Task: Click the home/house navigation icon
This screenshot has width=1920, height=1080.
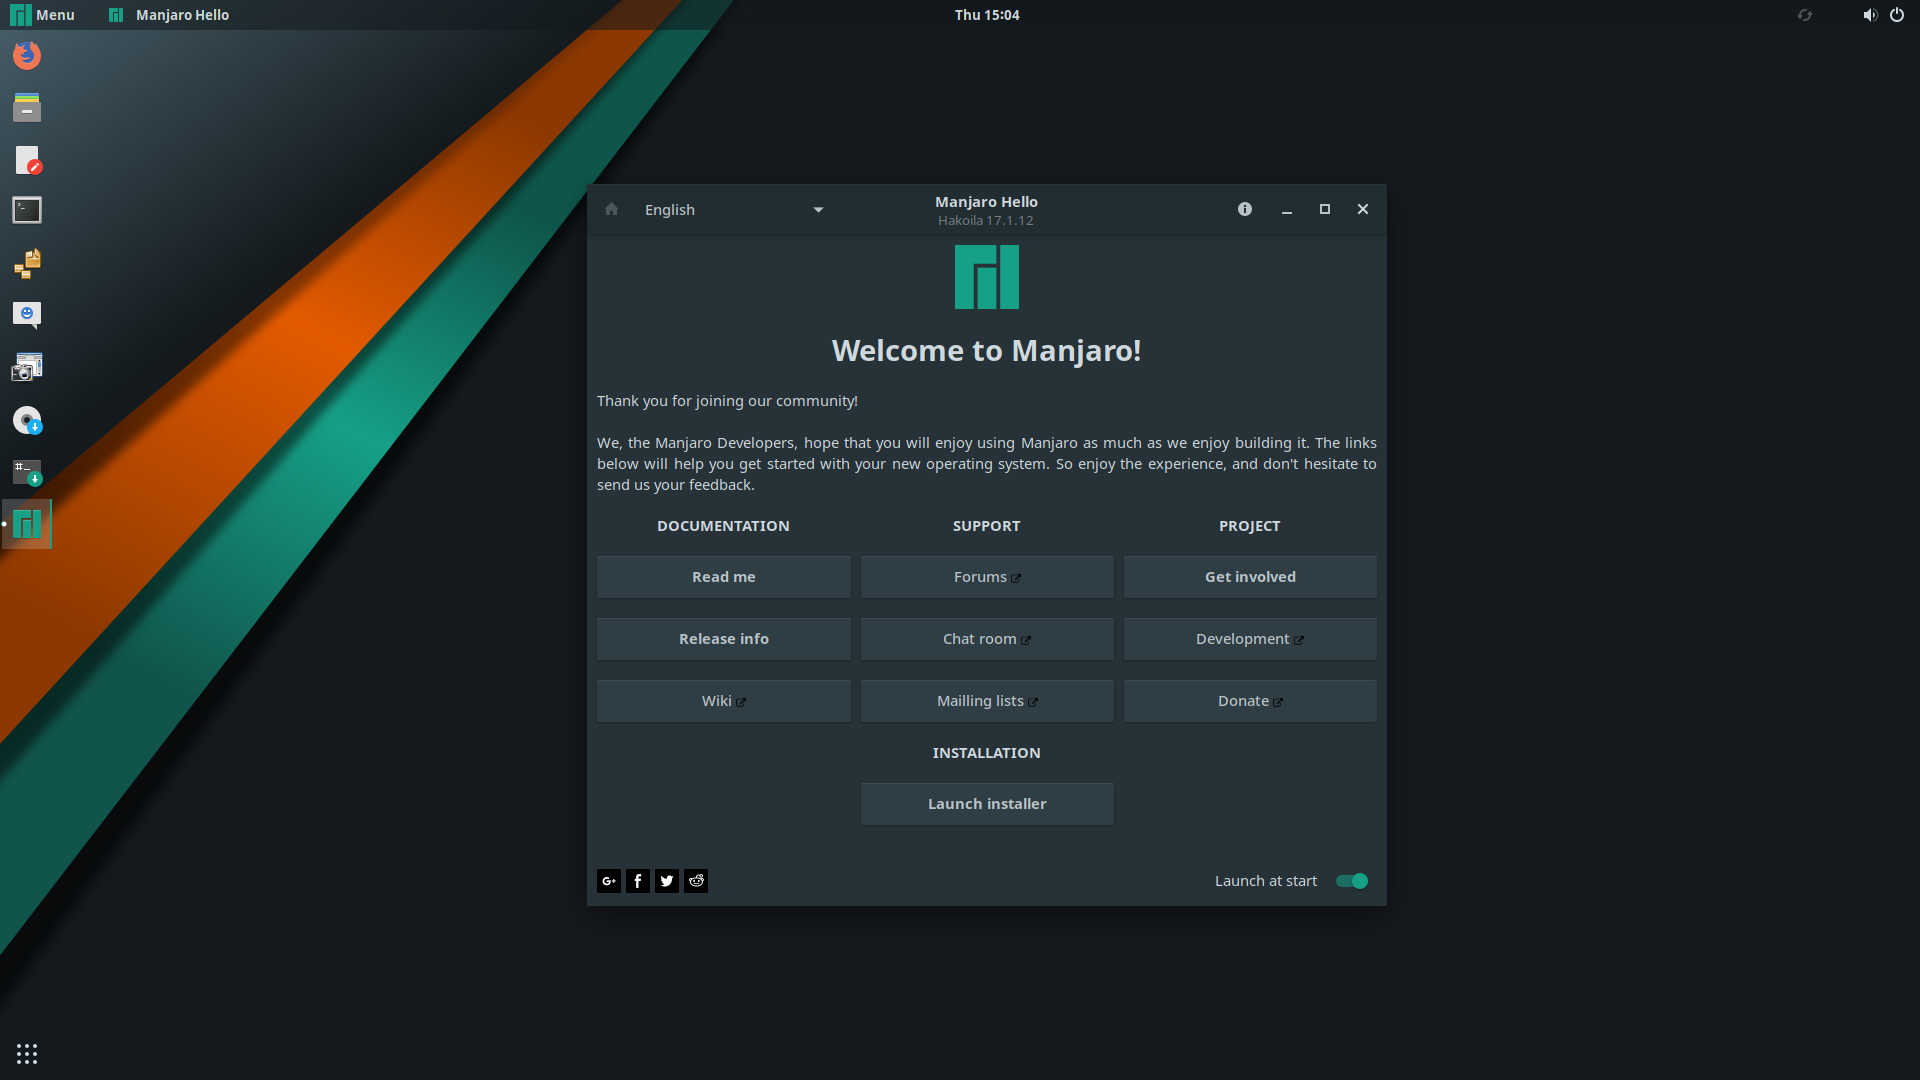Action: click(611, 208)
